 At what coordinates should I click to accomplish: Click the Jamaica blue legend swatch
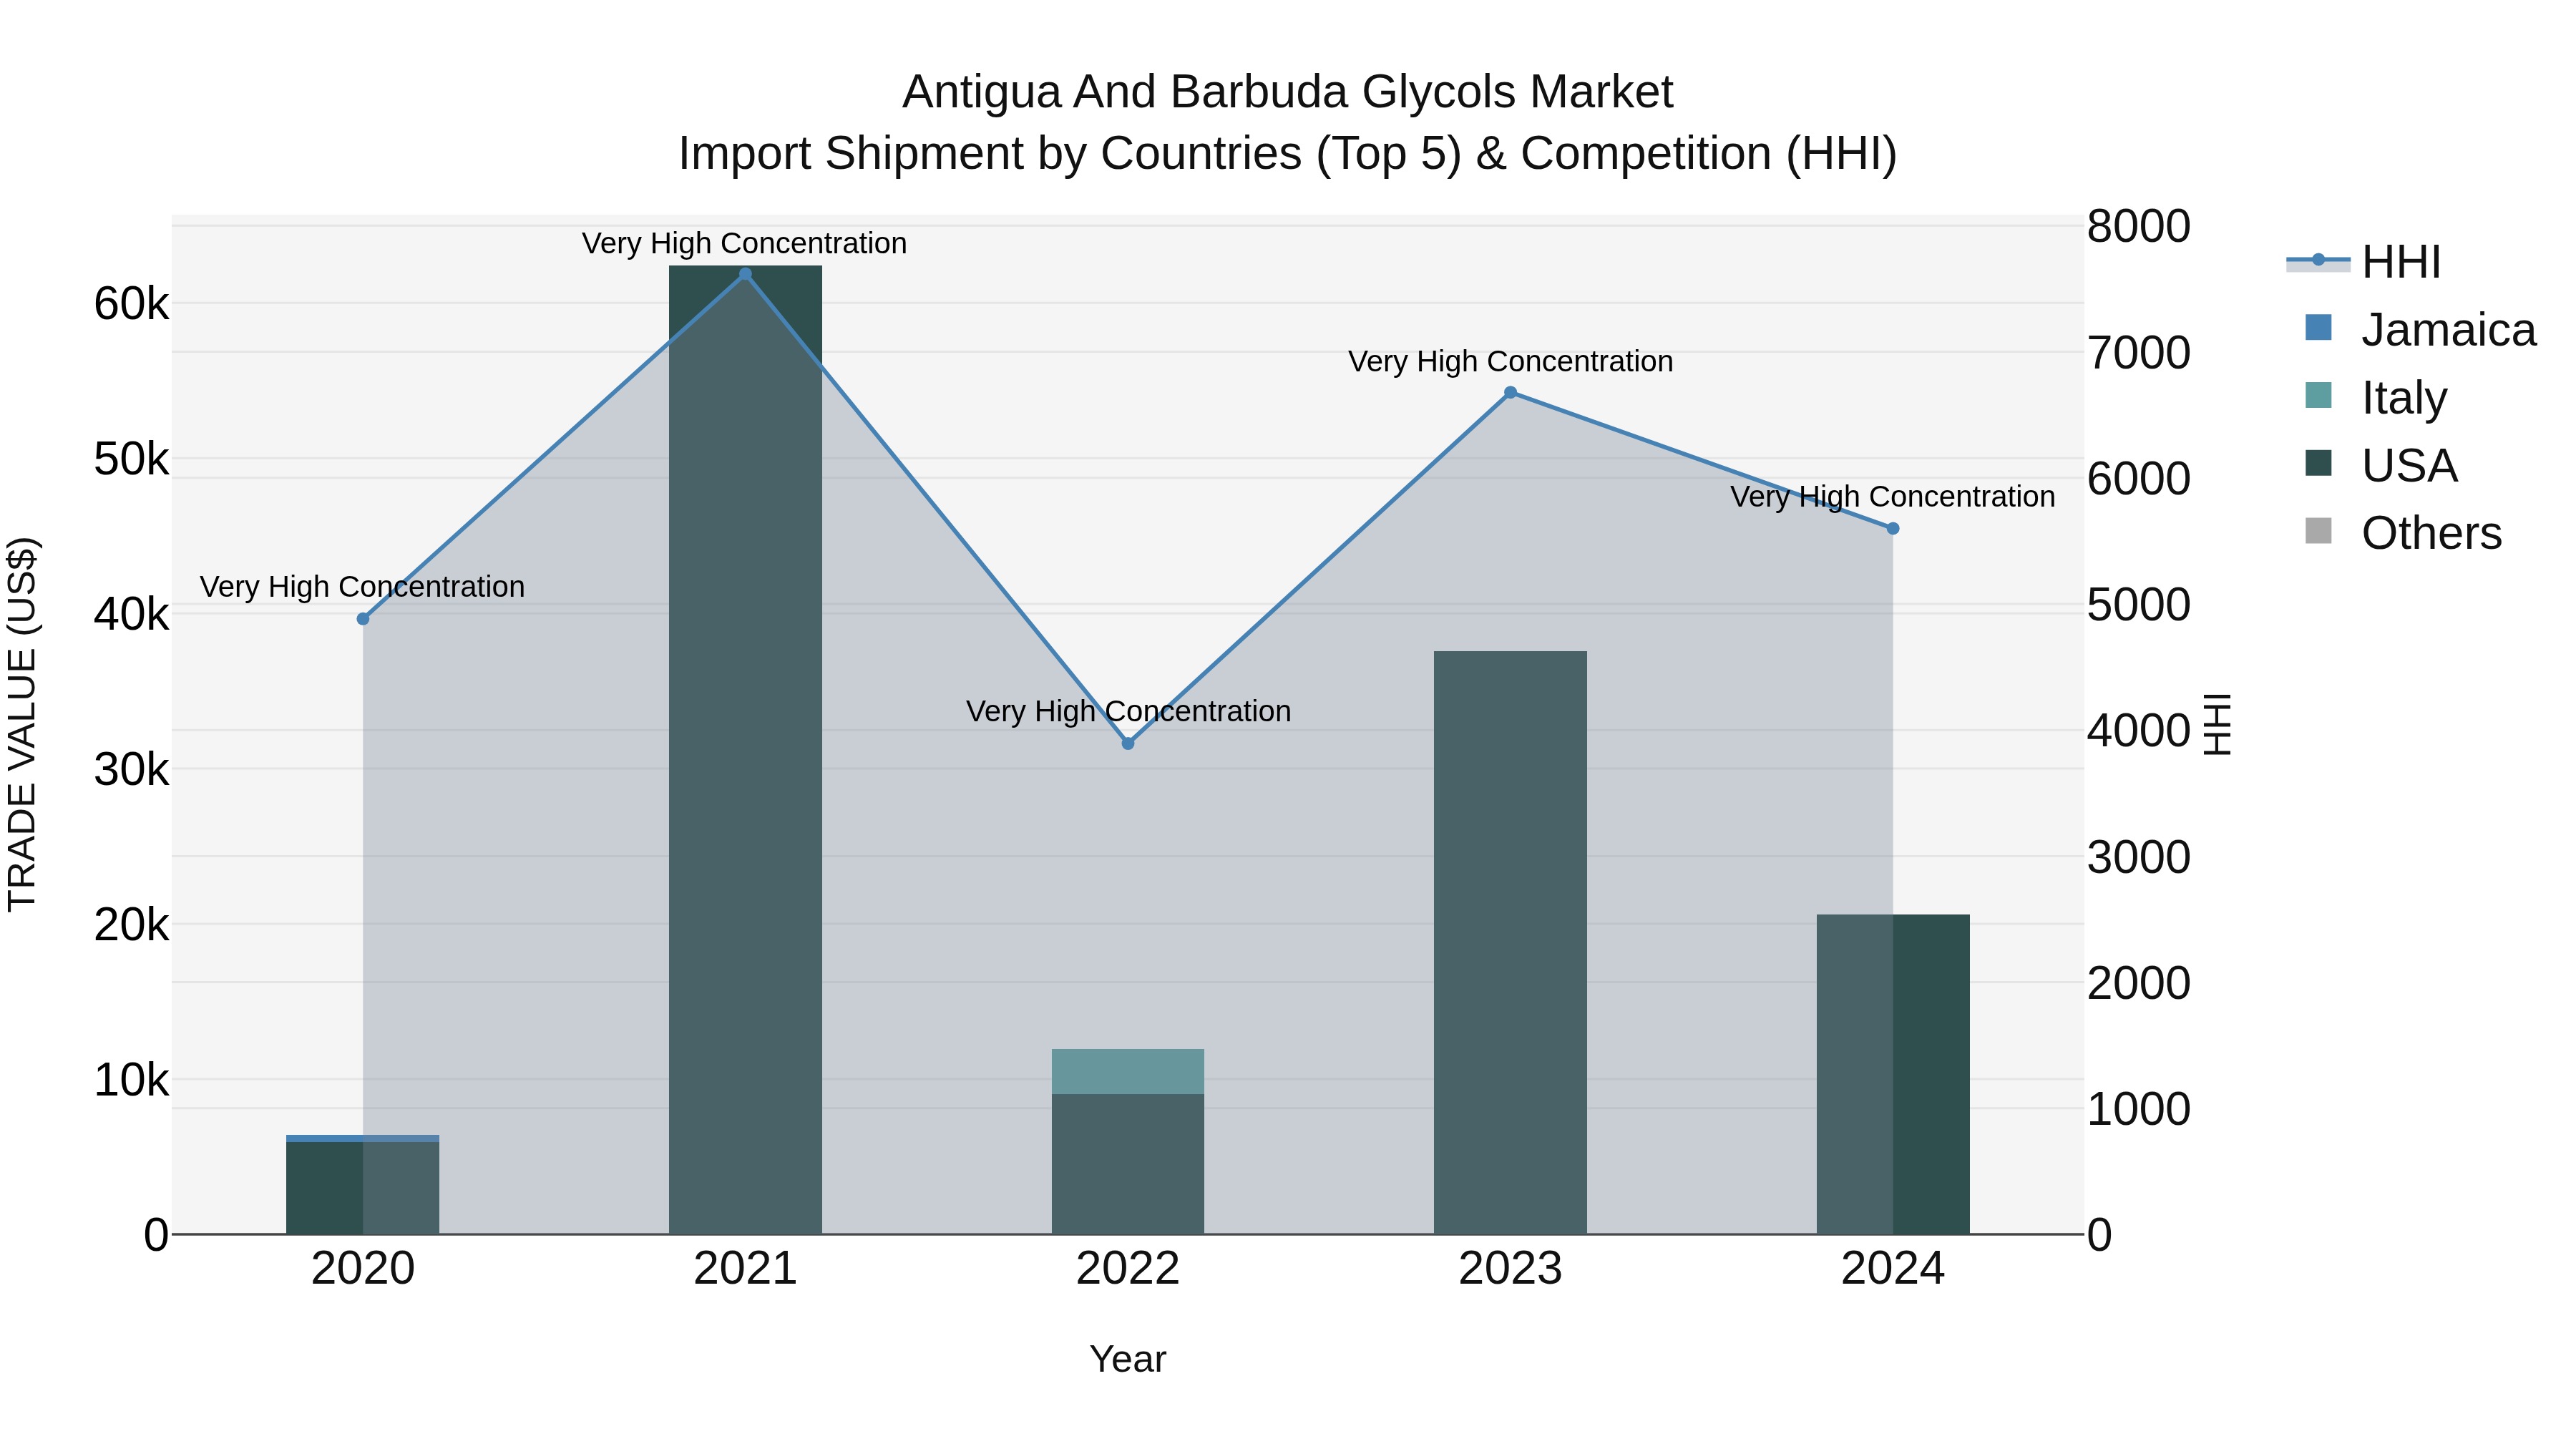[2318, 328]
